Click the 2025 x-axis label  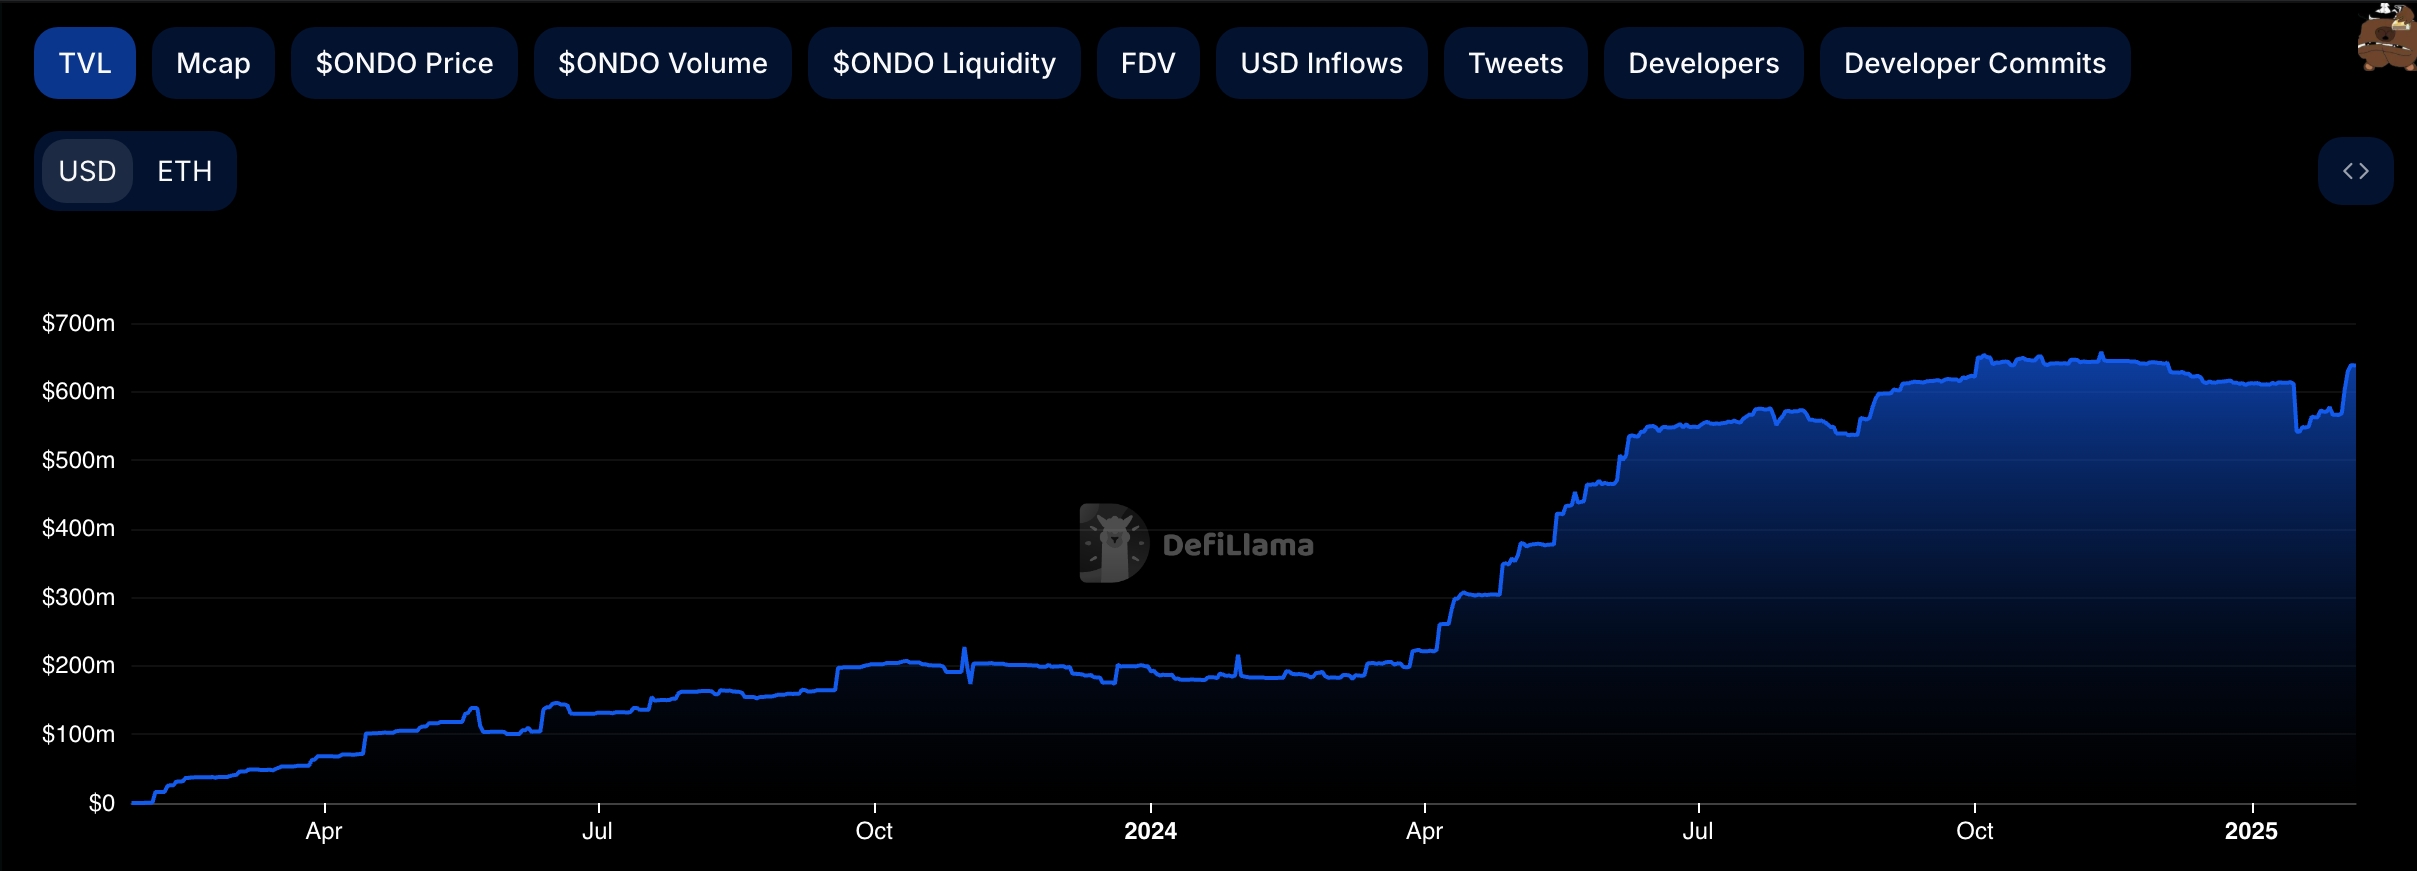[x=2251, y=831]
